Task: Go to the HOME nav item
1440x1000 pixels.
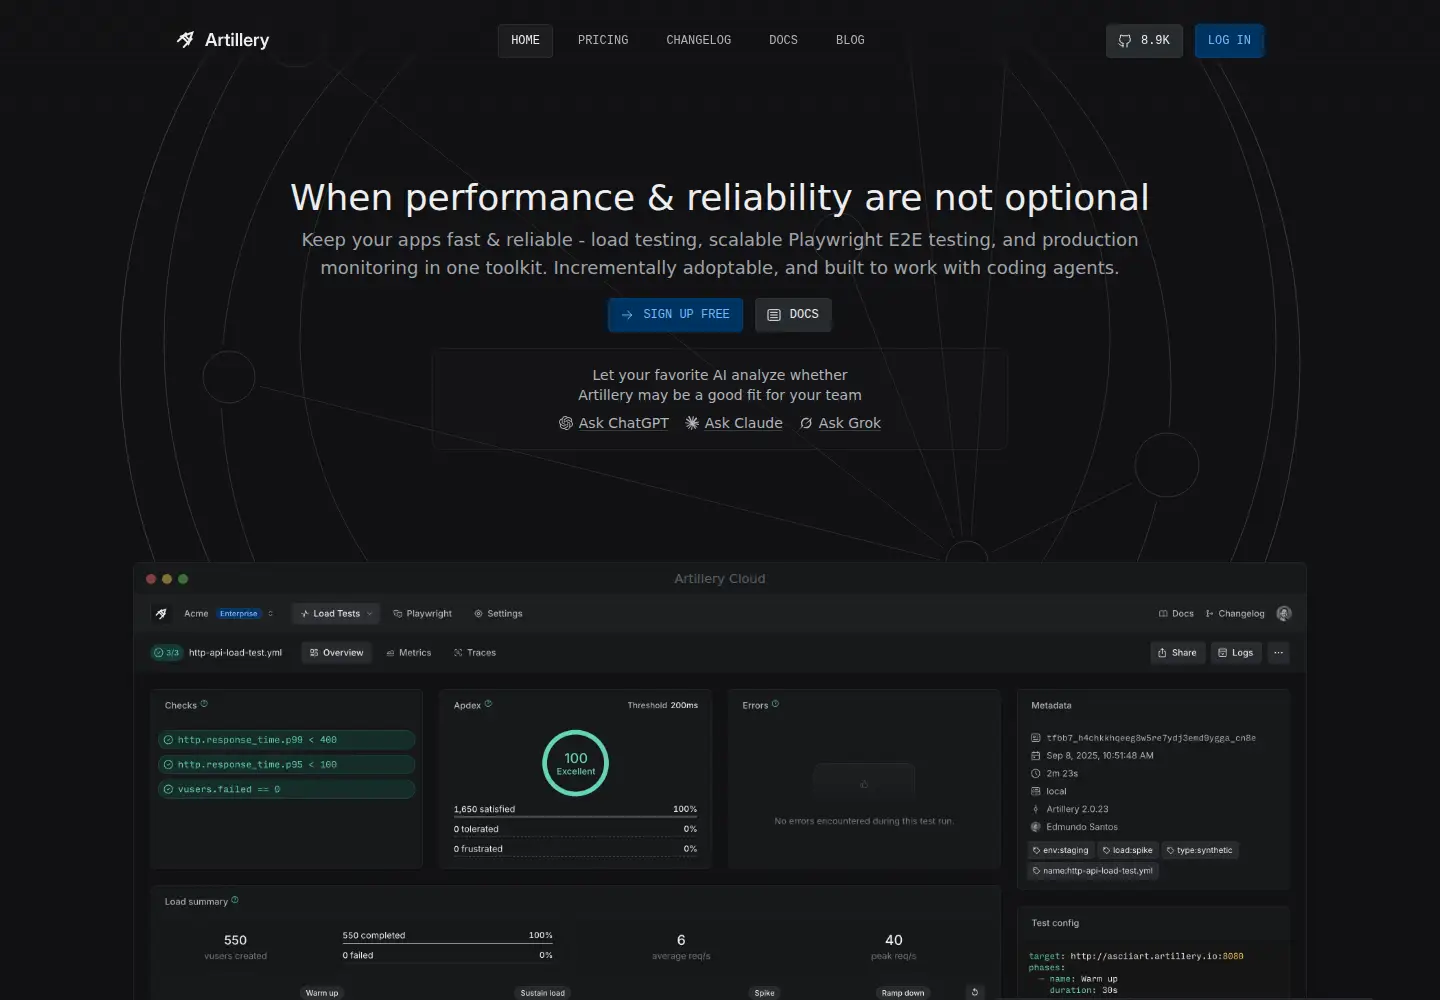Action: tap(525, 40)
